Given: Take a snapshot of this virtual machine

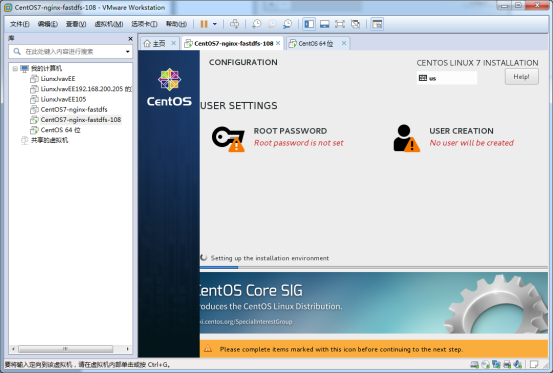Looking at the screenshot, I should pos(256,24).
